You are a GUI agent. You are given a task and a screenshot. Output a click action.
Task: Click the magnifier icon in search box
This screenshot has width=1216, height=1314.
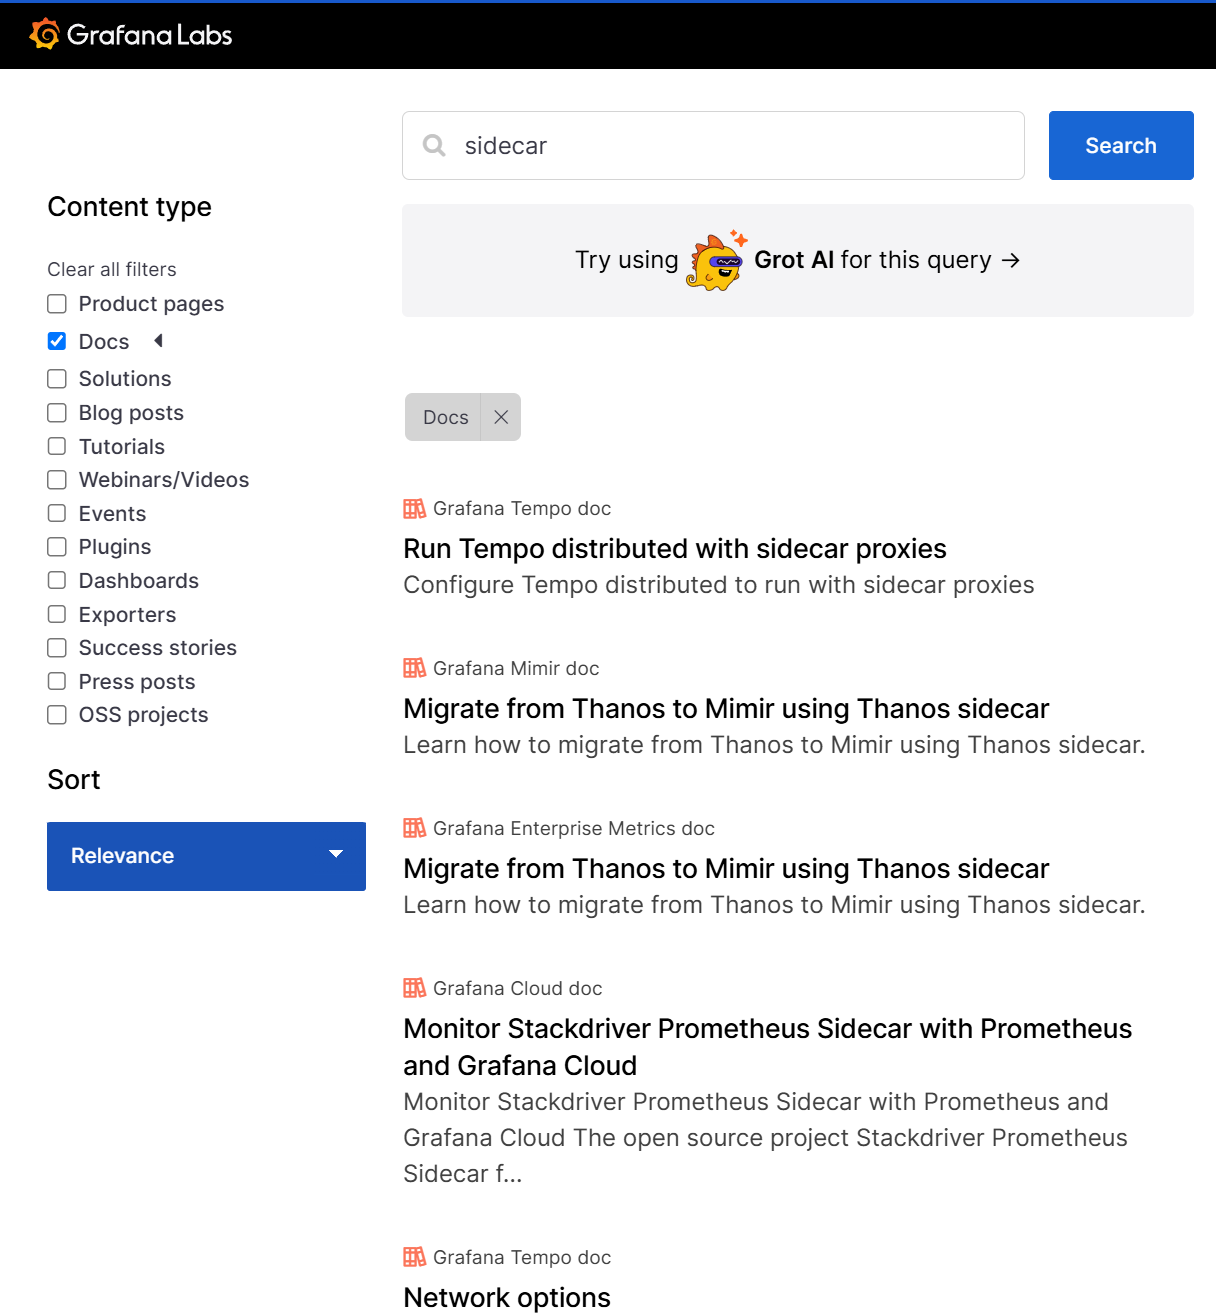pos(434,146)
